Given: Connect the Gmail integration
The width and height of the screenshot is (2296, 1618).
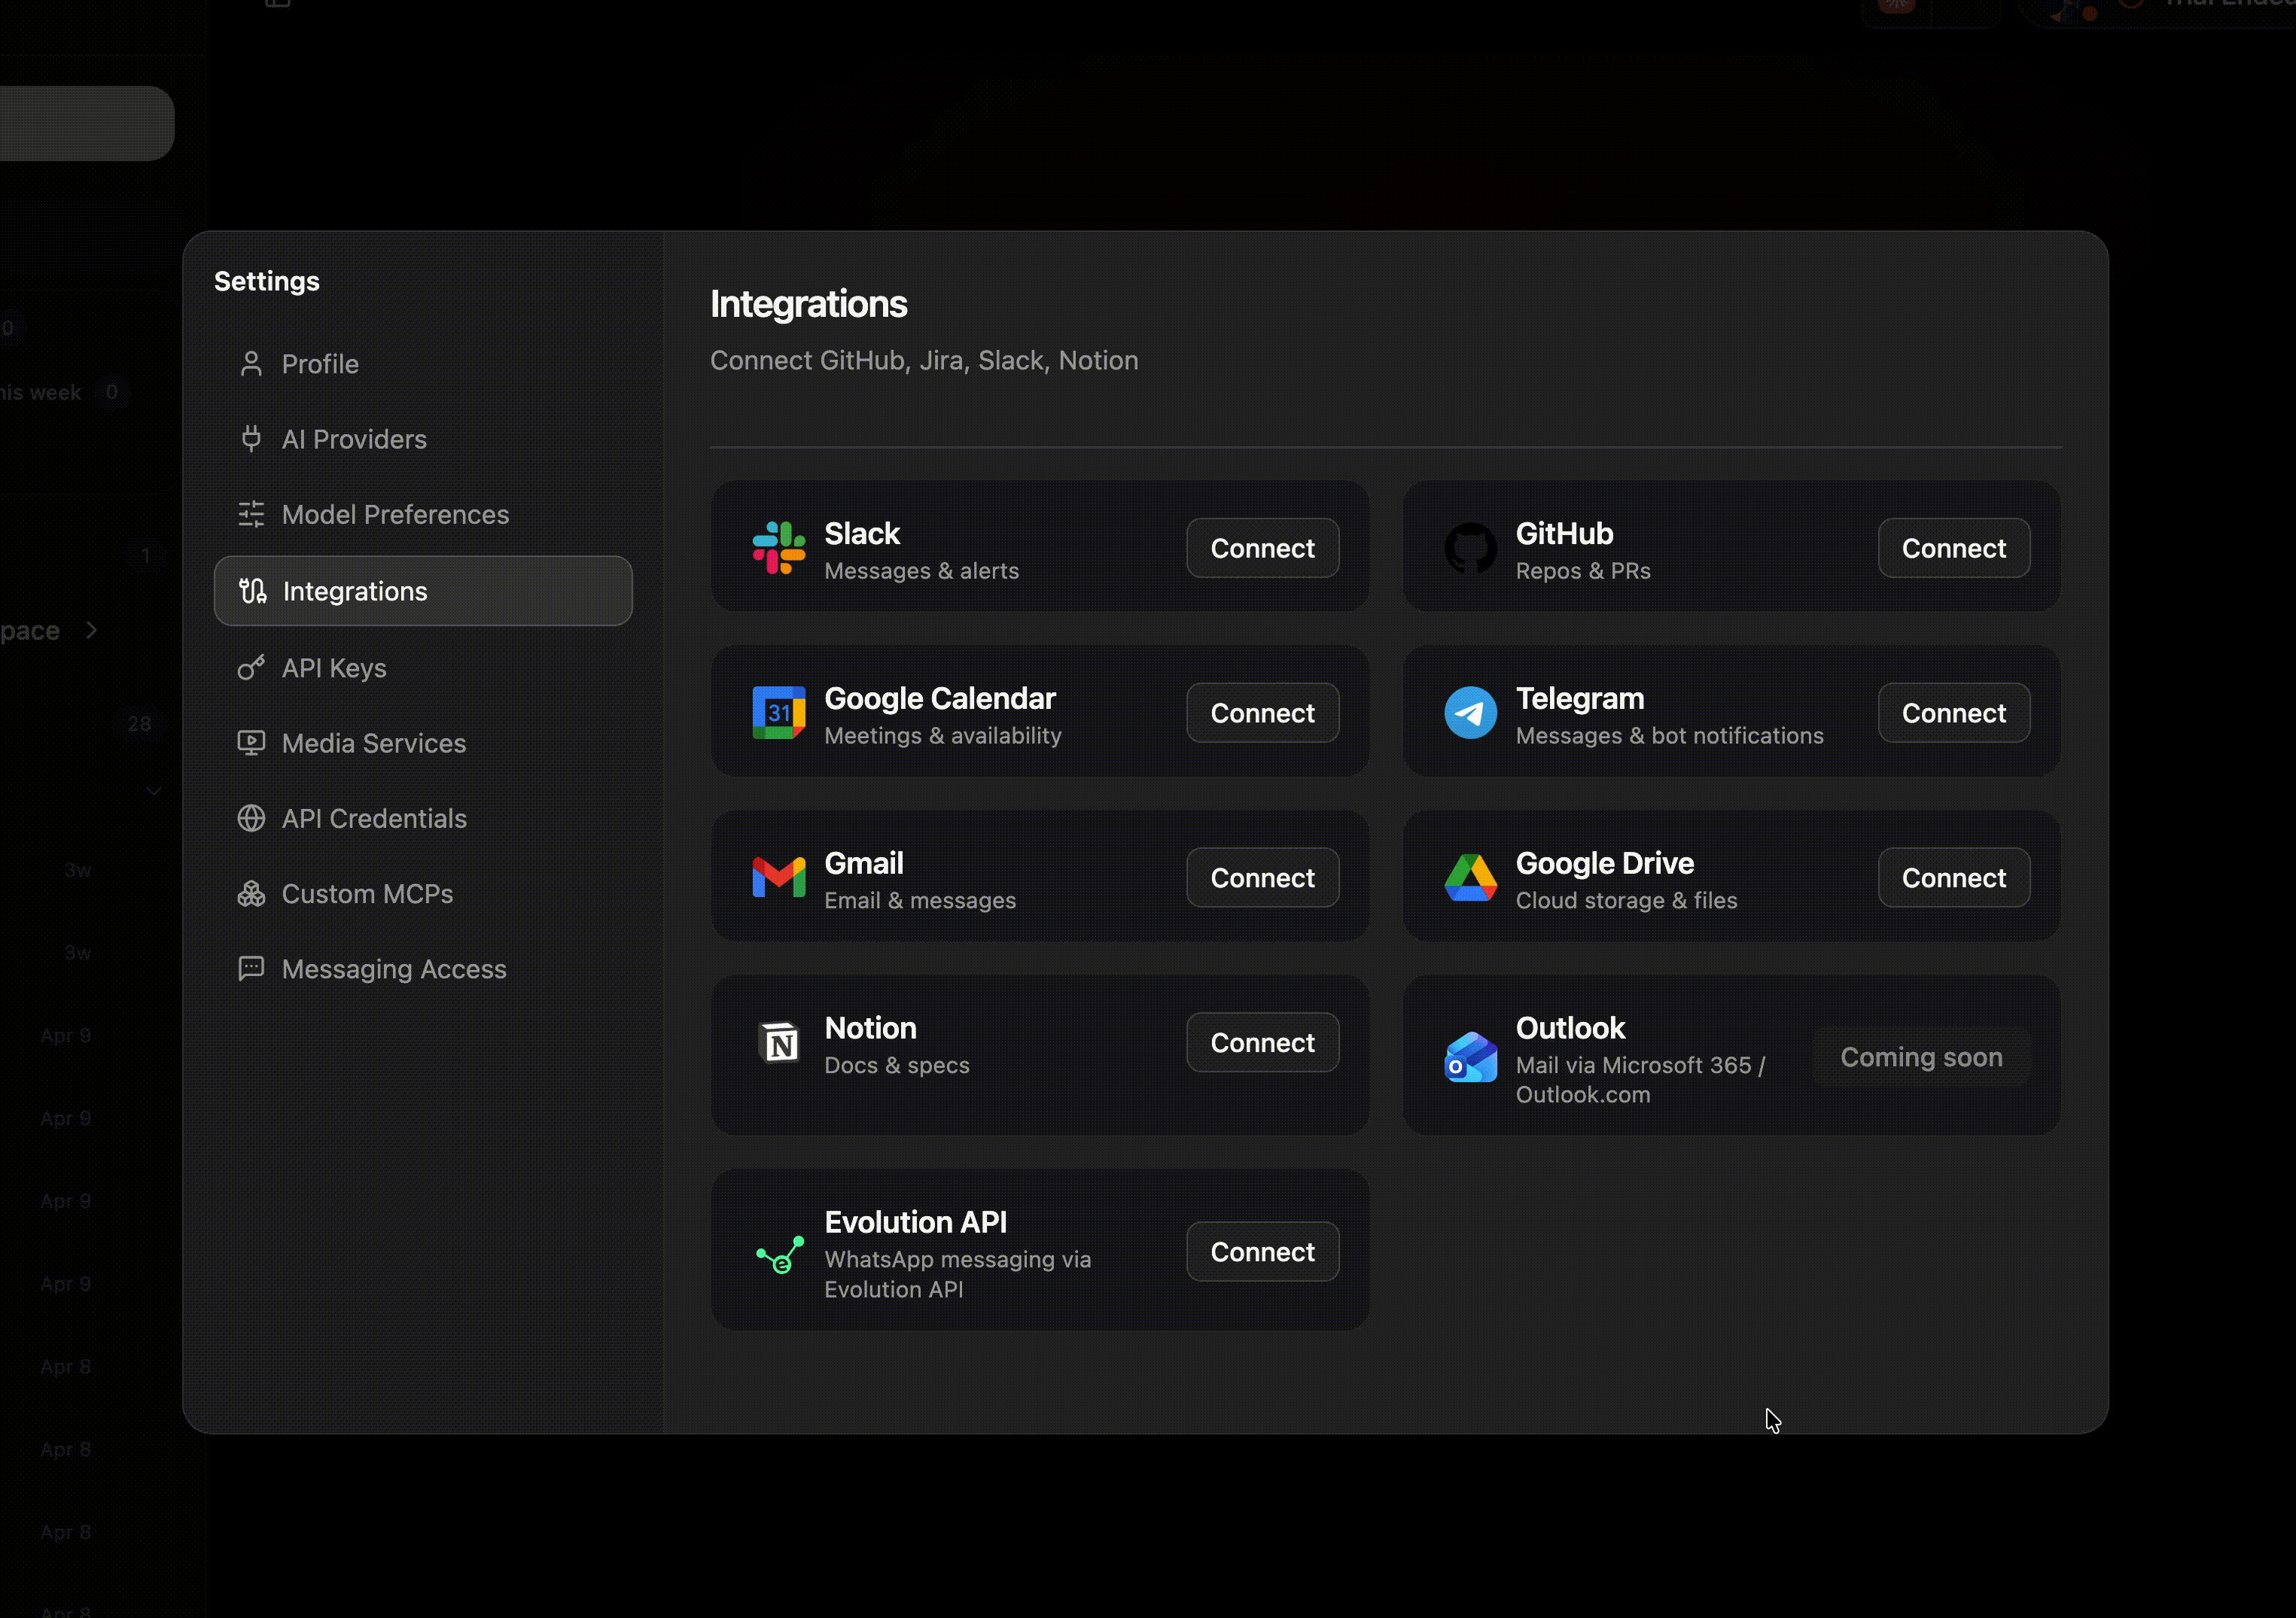Looking at the screenshot, I should click(1262, 878).
